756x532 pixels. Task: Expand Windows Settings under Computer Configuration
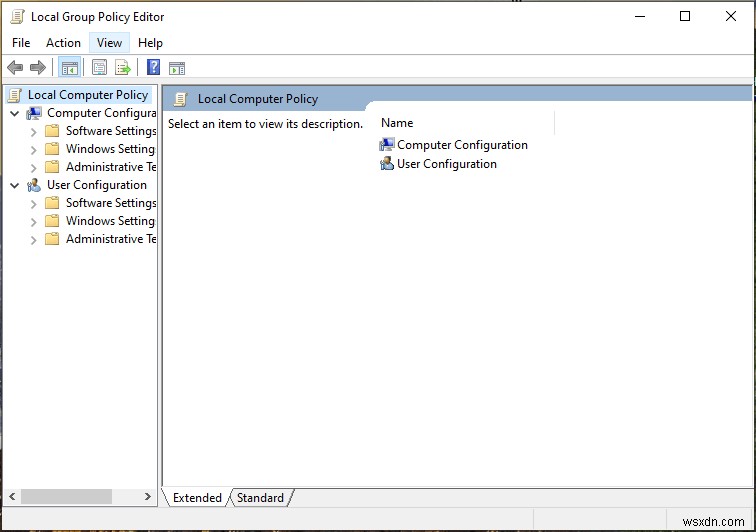tap(33, 150)
